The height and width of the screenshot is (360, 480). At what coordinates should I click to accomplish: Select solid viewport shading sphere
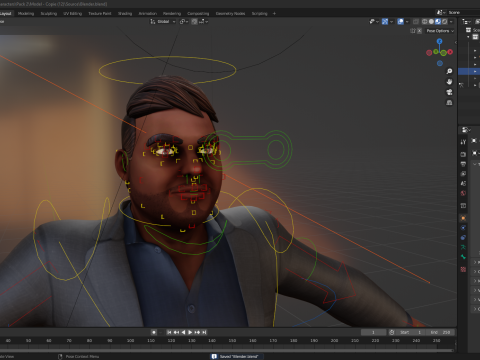(431, 21)
